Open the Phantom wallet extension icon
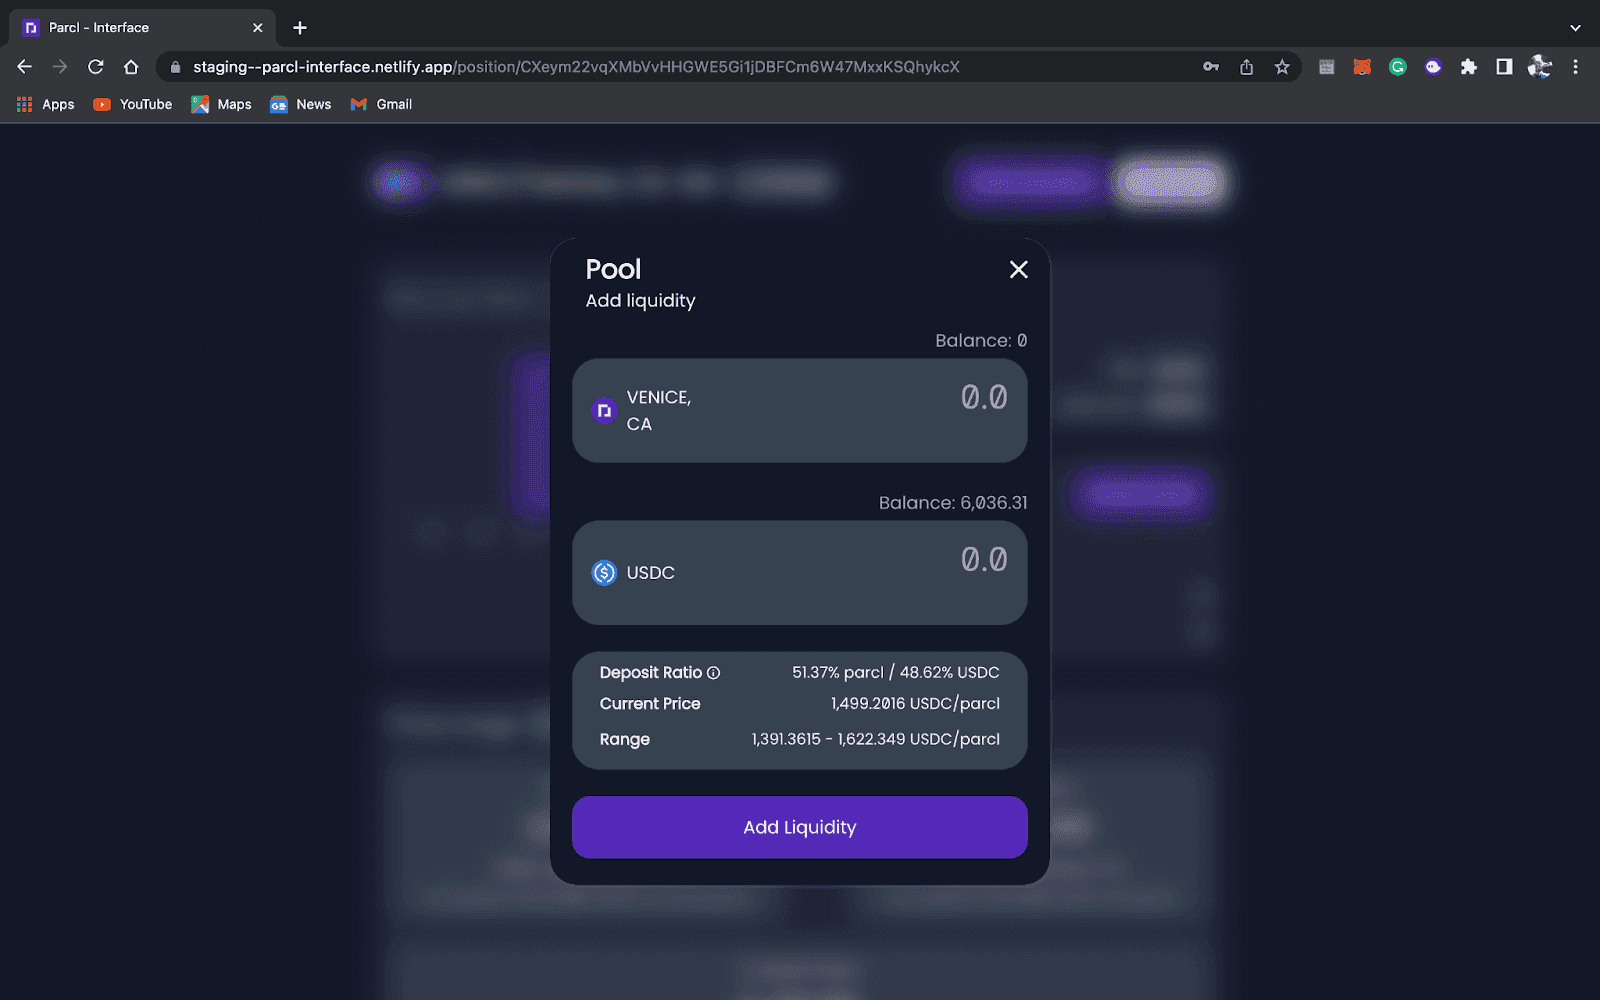The image size is (1600, 1000). pos(1433,67)
